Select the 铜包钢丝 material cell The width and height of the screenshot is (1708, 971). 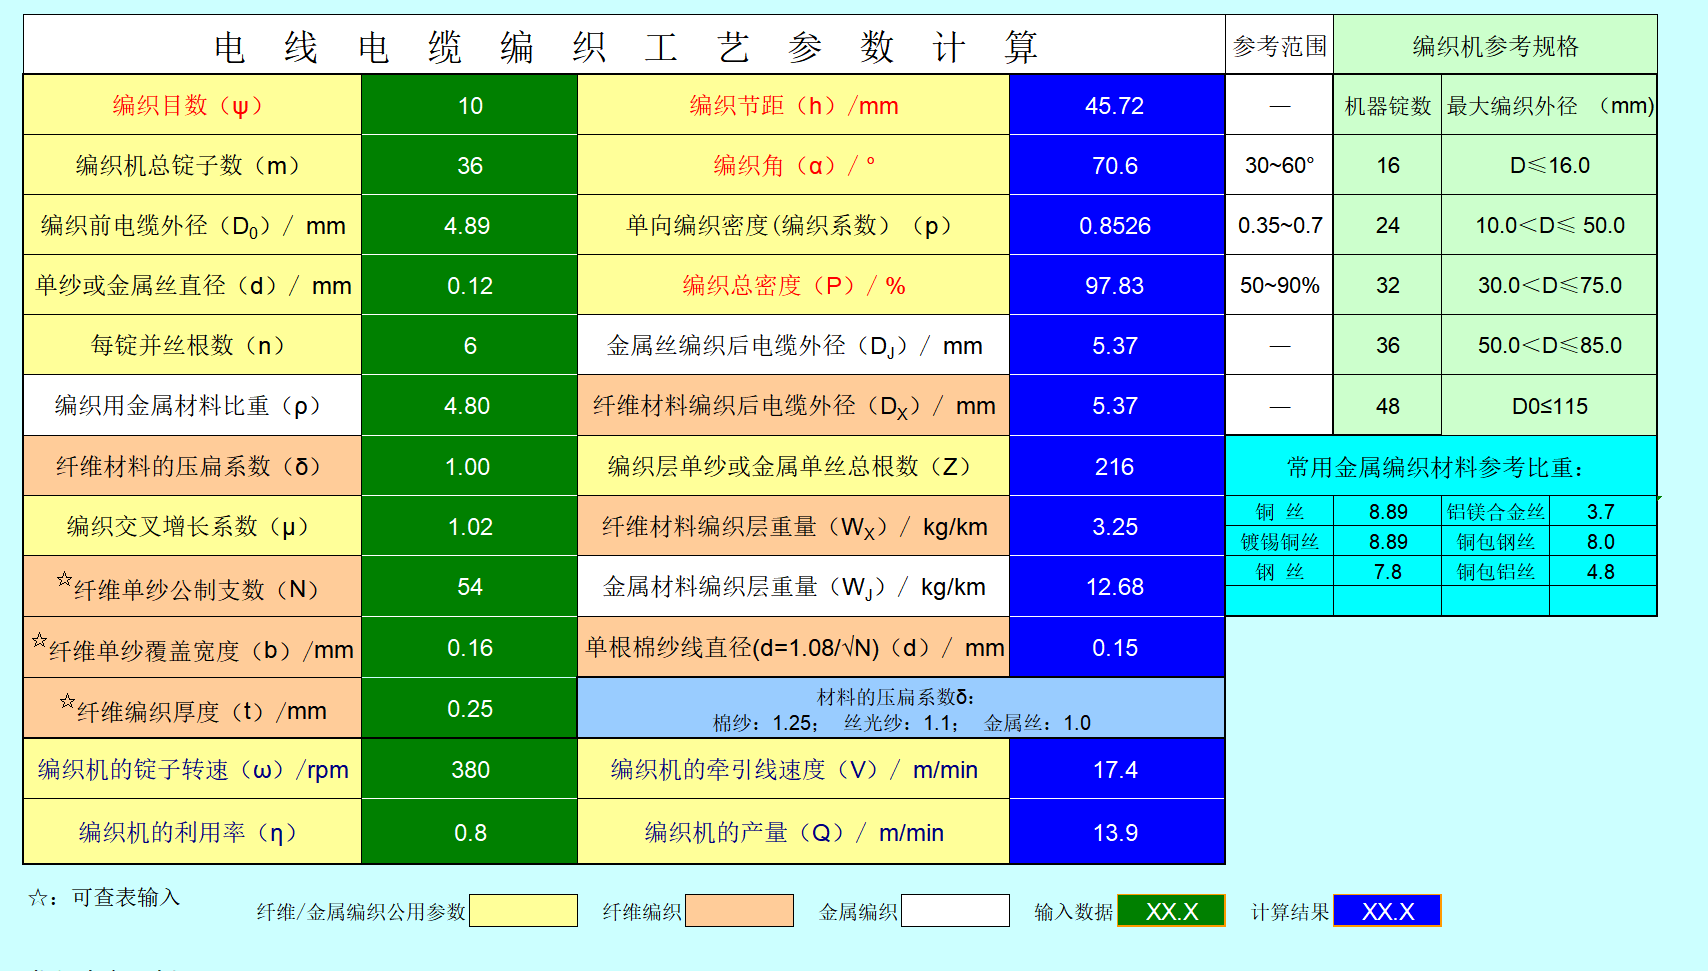click(x=1495, y=541)
